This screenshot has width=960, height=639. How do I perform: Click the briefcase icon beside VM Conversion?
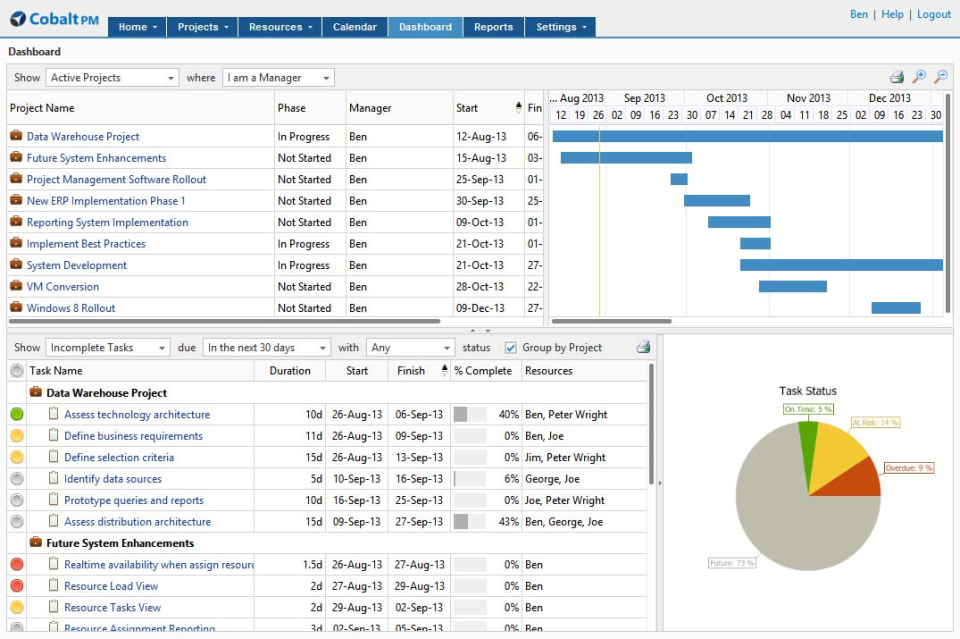coord(16,287)
